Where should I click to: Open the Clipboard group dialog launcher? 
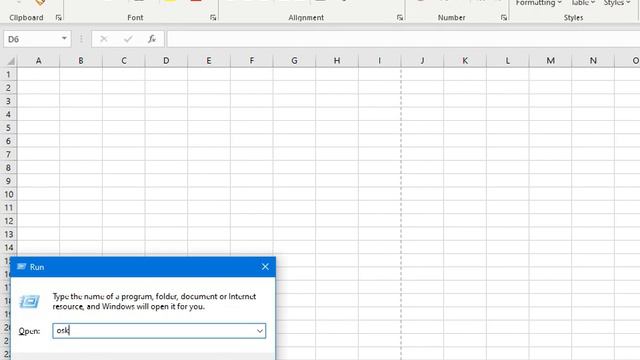pos(58,18)
